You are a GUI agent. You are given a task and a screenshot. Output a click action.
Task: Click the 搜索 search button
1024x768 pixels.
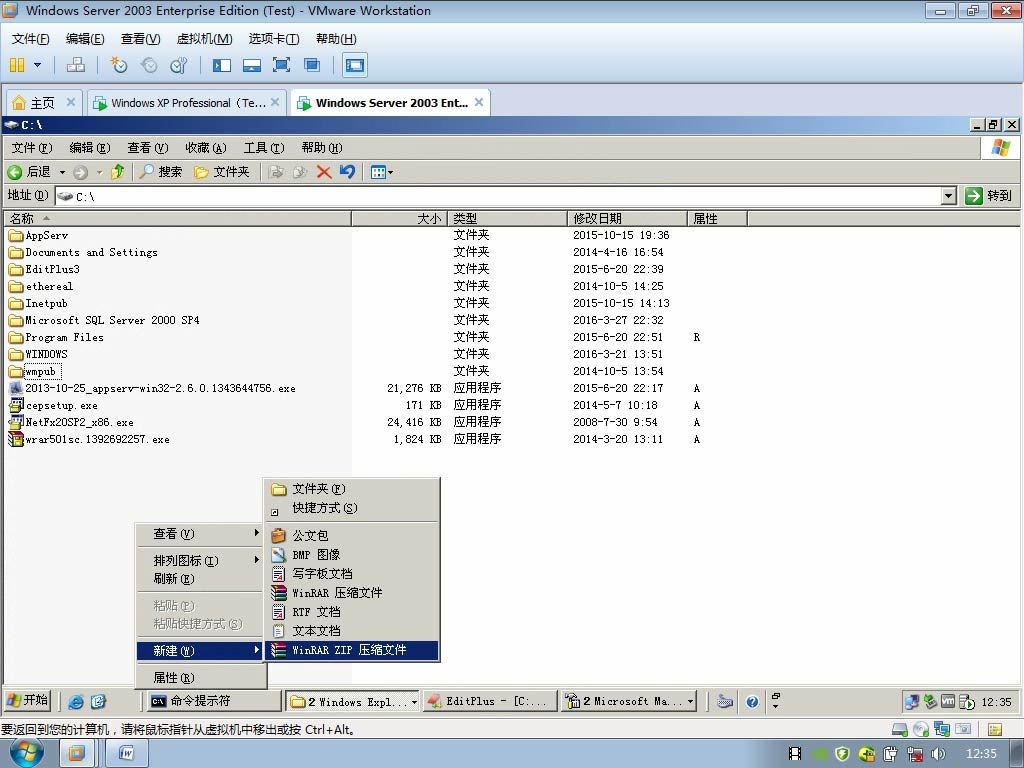tap(161, 172)
